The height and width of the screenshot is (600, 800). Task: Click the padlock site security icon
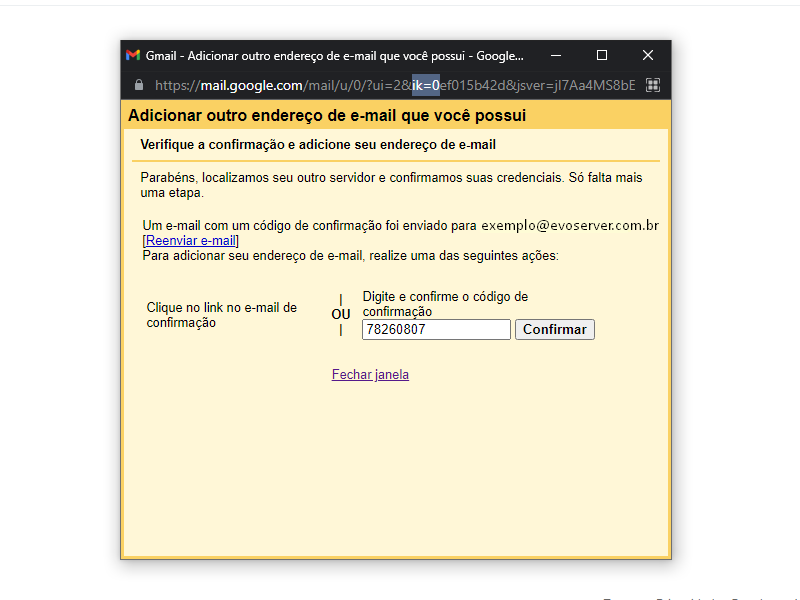click(x=139, y=85)
